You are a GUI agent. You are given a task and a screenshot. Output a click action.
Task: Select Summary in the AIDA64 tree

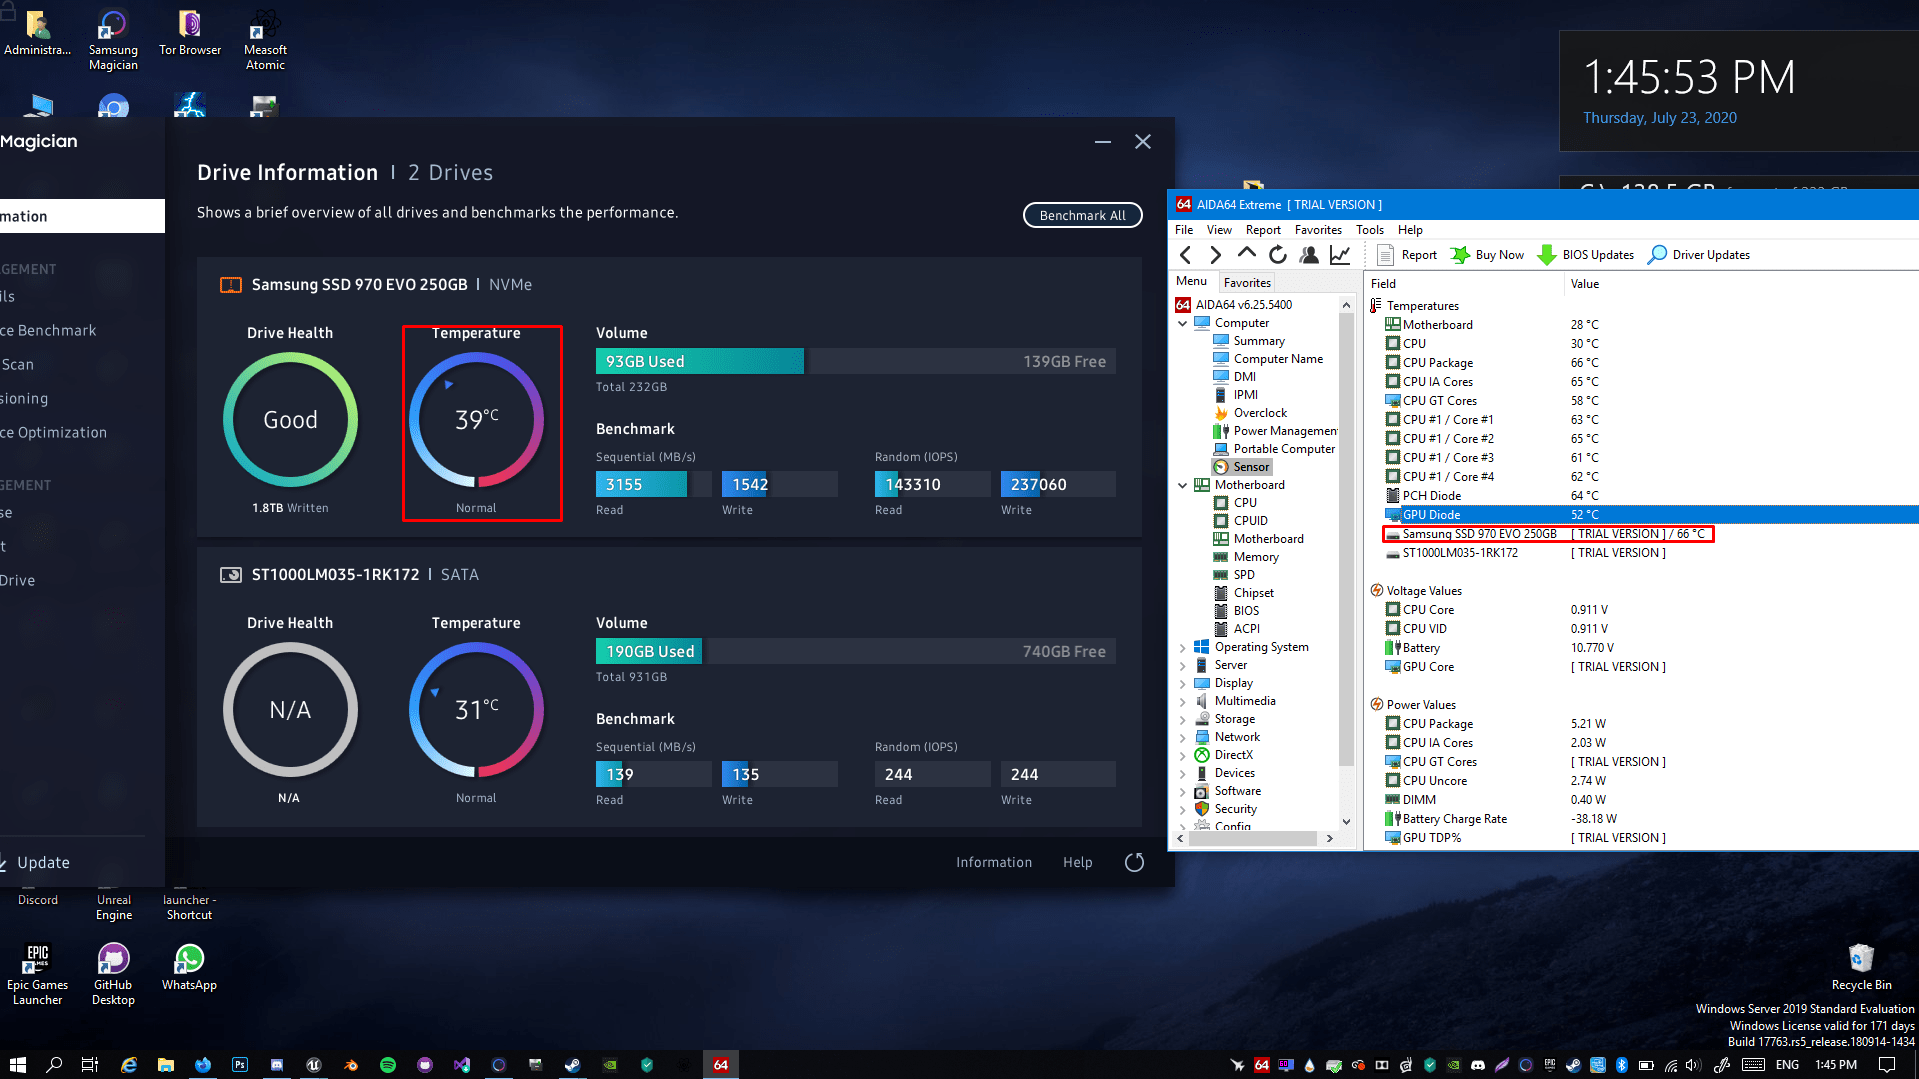pos(1259,341)
